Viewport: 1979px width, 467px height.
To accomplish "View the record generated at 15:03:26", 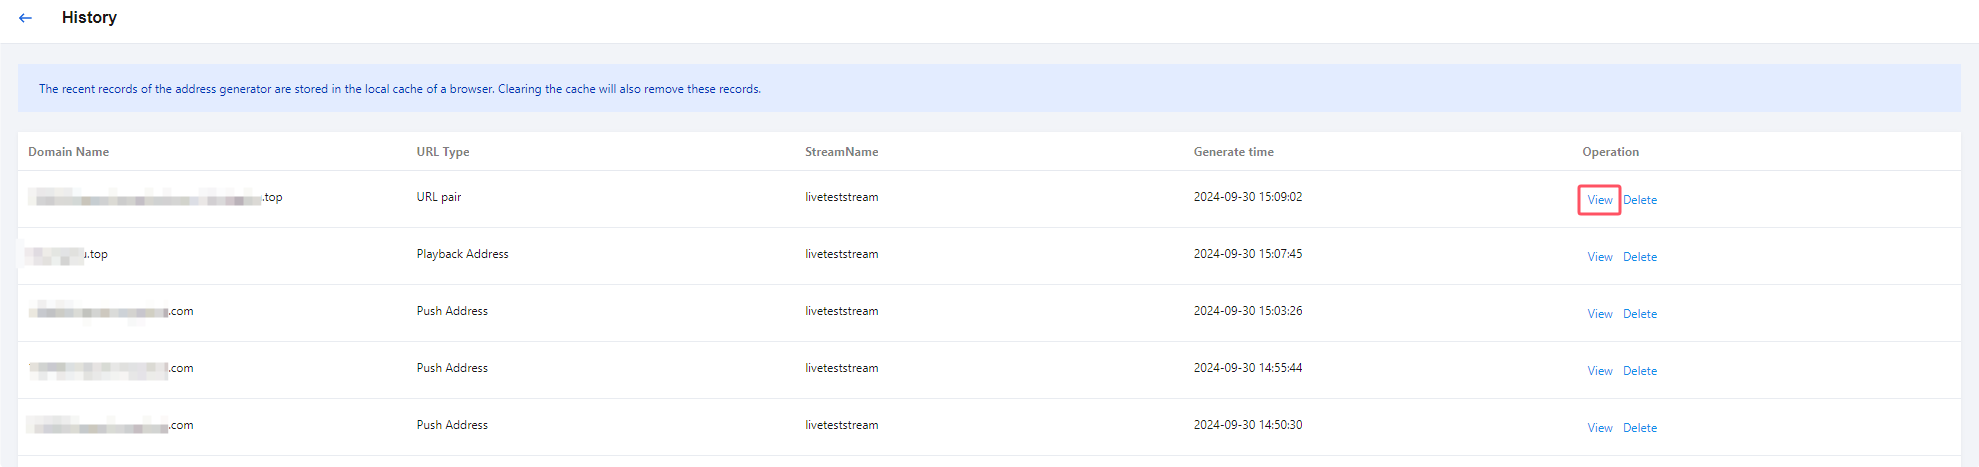I will point(1599,314).
